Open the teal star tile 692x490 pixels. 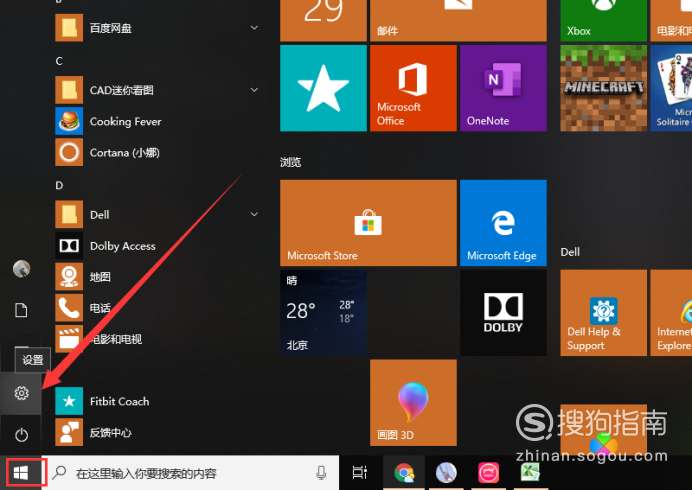coord(323,88)
